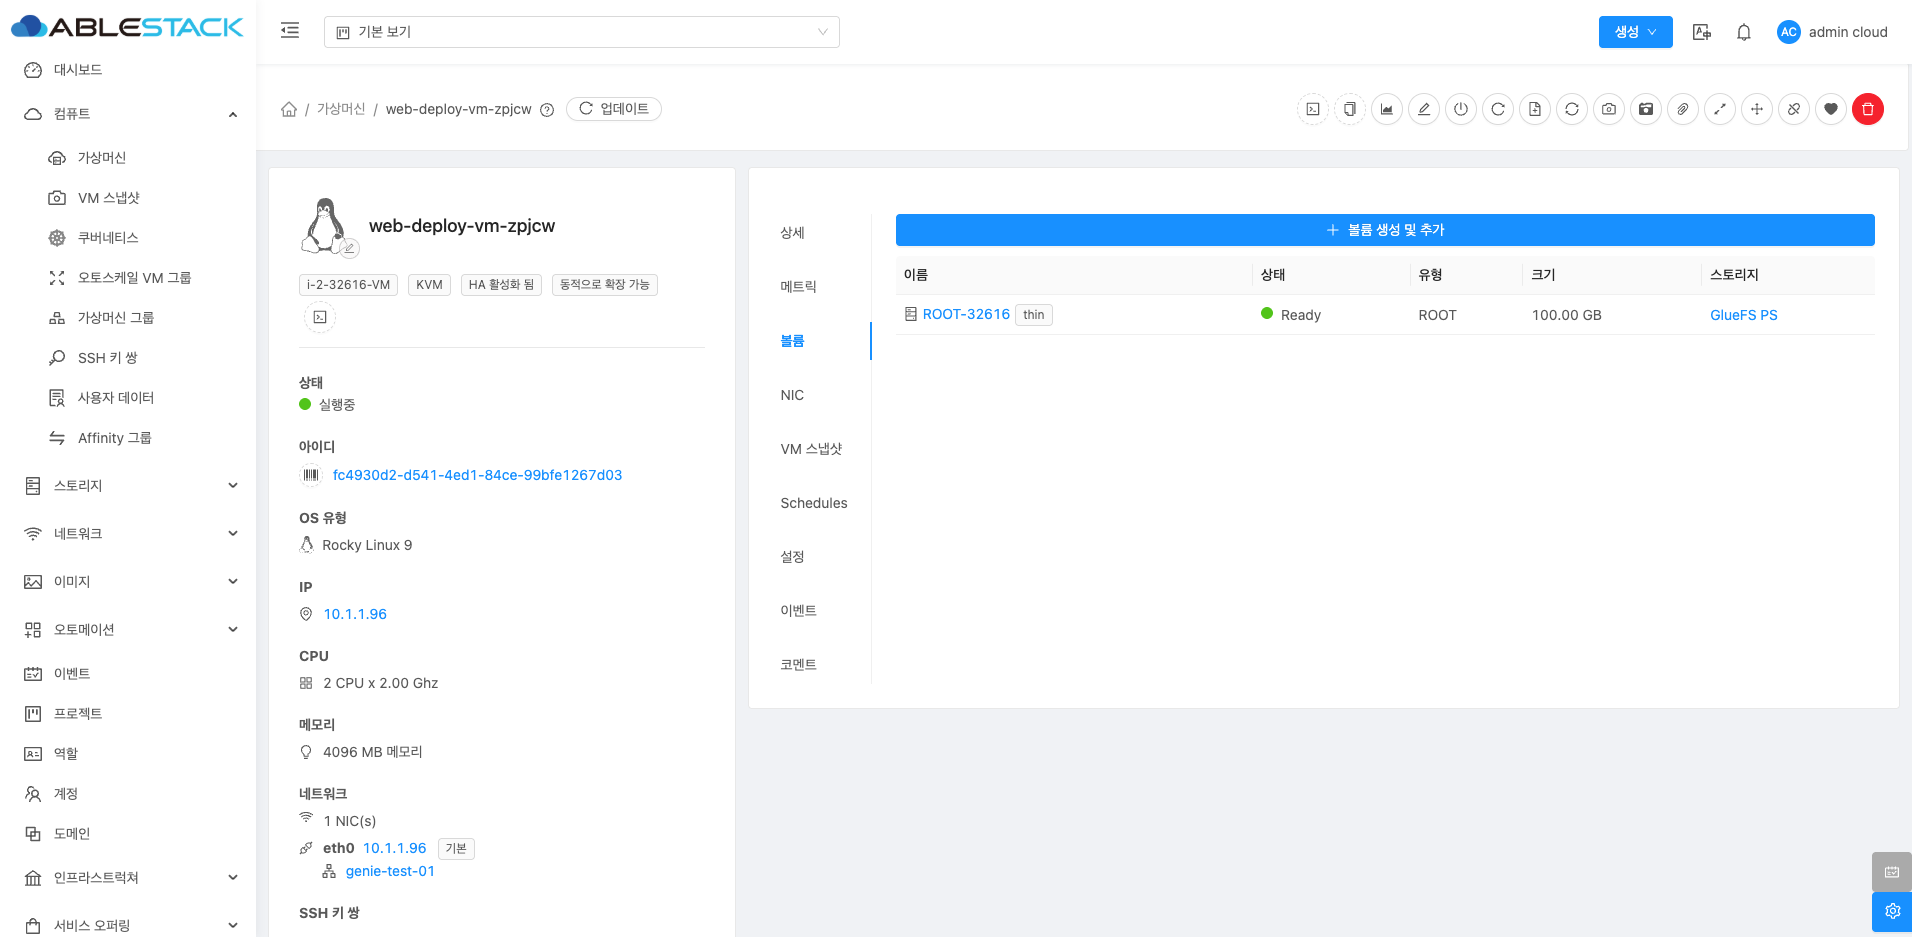Click the heart icon in VM toolbar

1831,109
